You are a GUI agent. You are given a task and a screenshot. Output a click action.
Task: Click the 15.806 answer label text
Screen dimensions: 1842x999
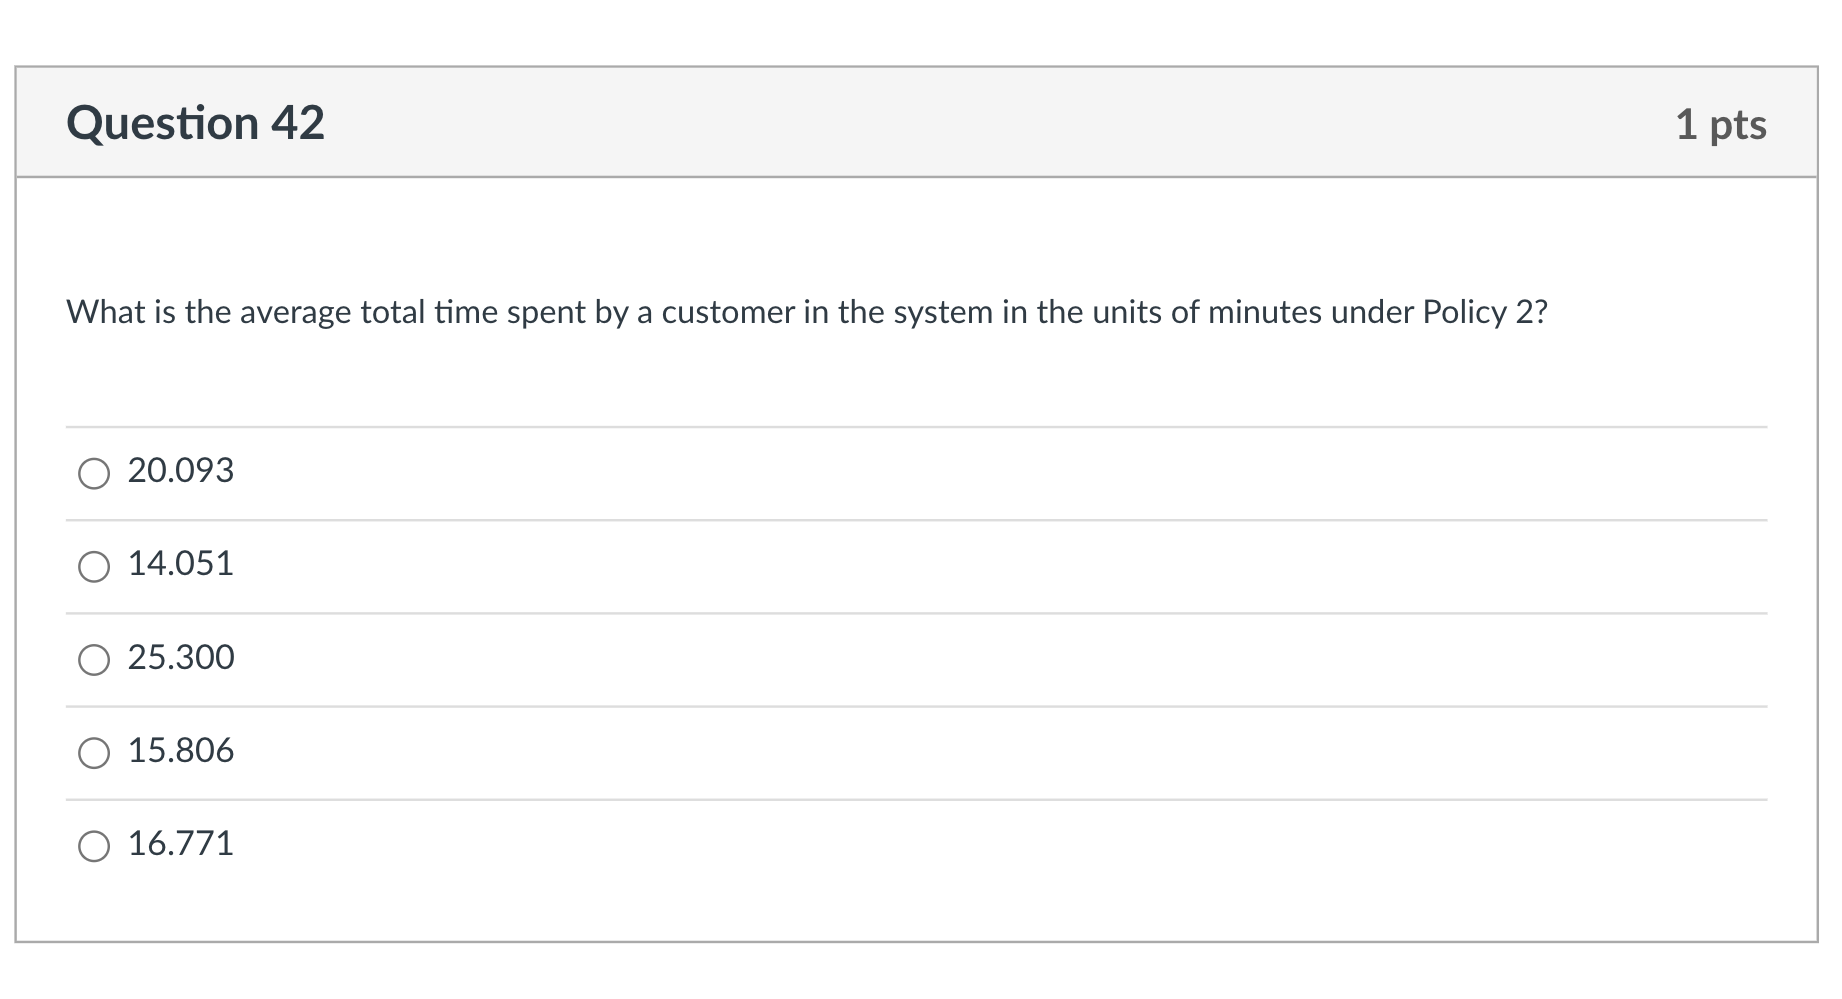[181, 751]
